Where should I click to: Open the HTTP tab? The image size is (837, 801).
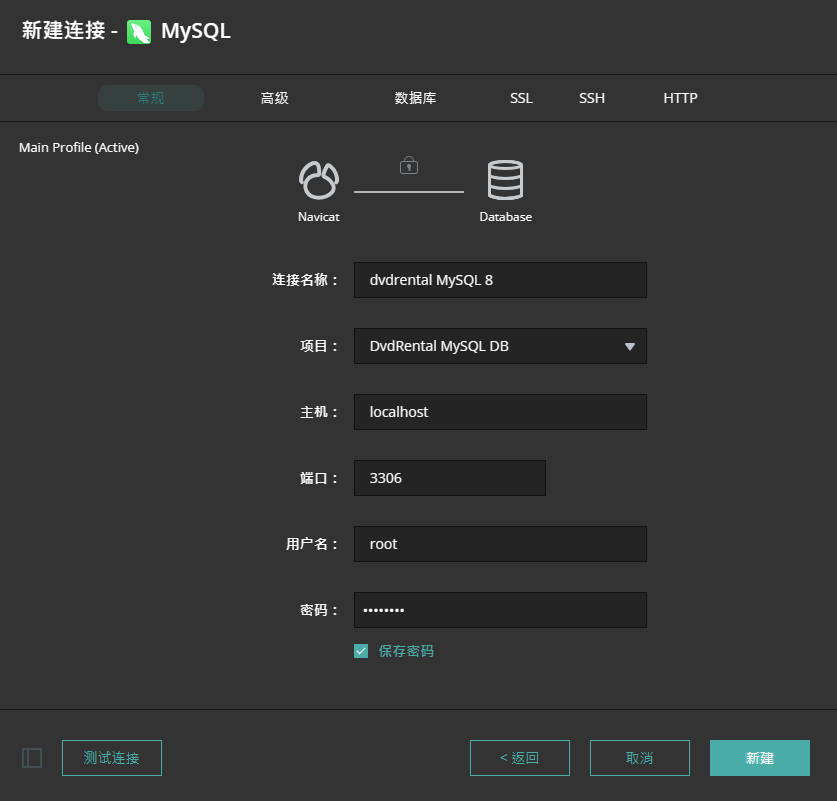(680, 98)
